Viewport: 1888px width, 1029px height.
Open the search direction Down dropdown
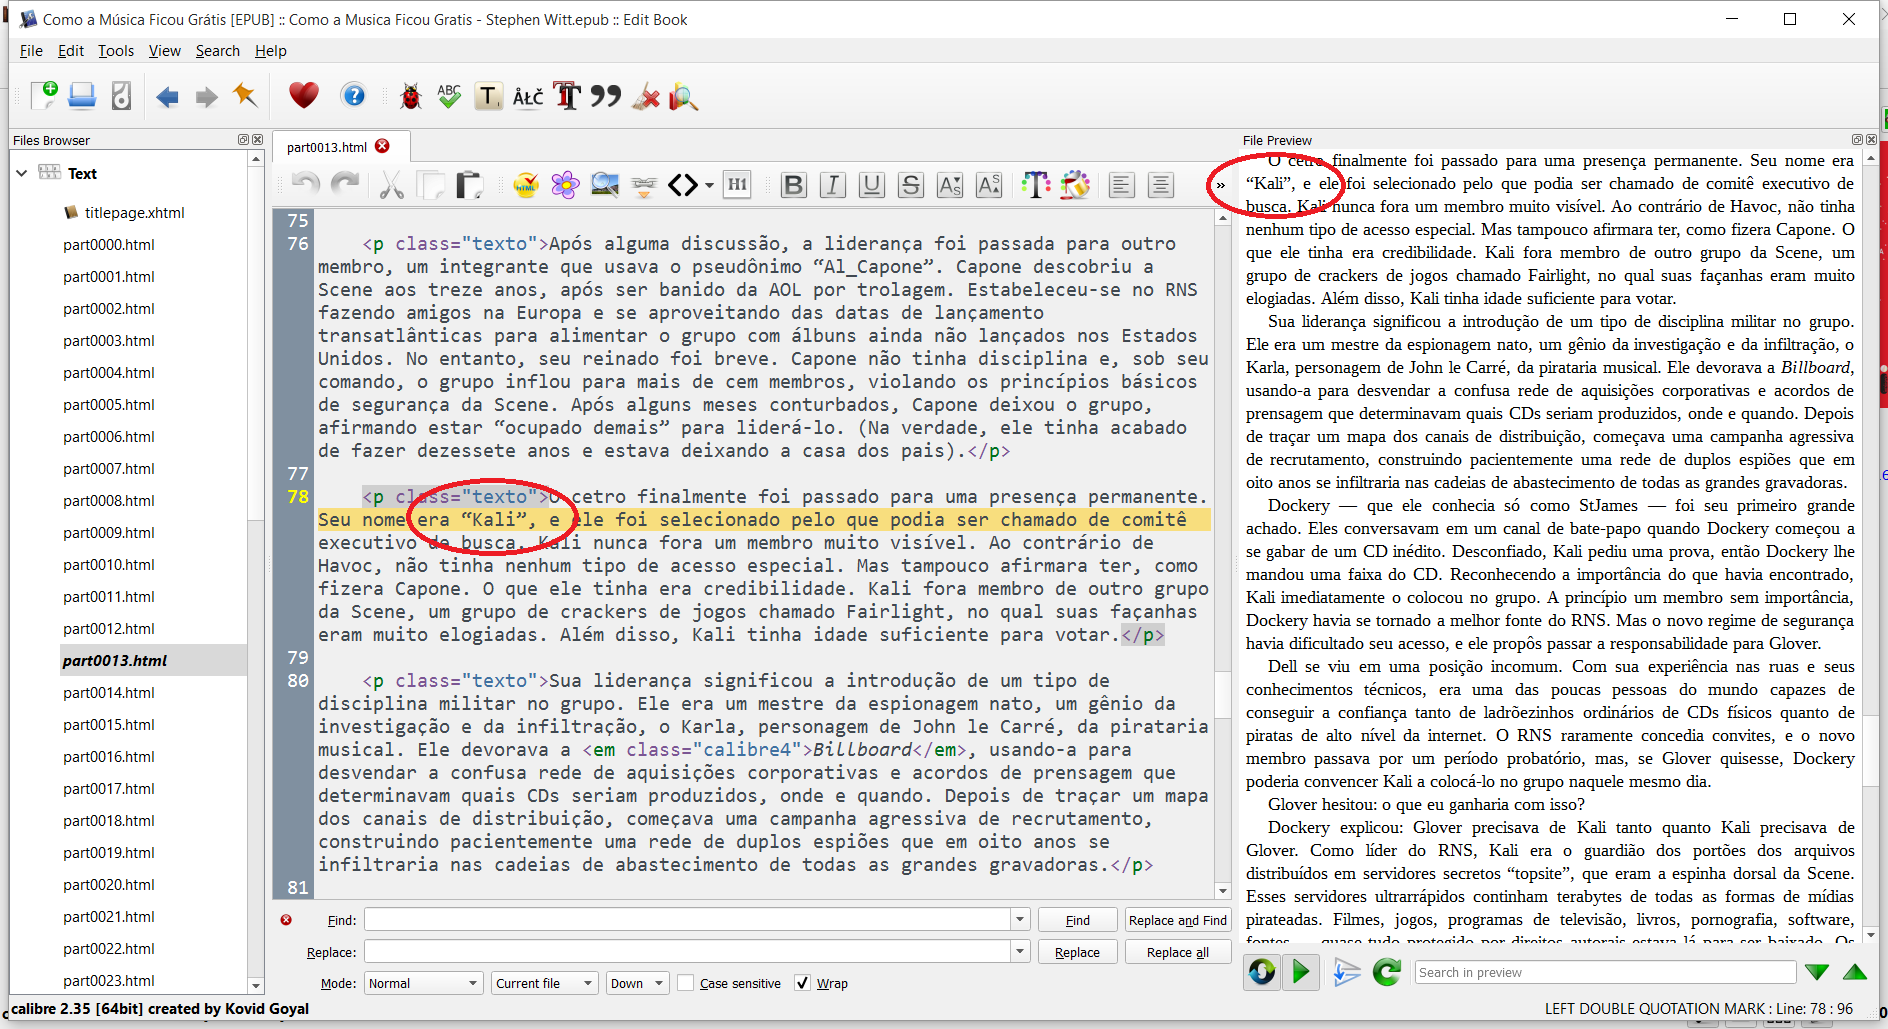click(638, 983)
